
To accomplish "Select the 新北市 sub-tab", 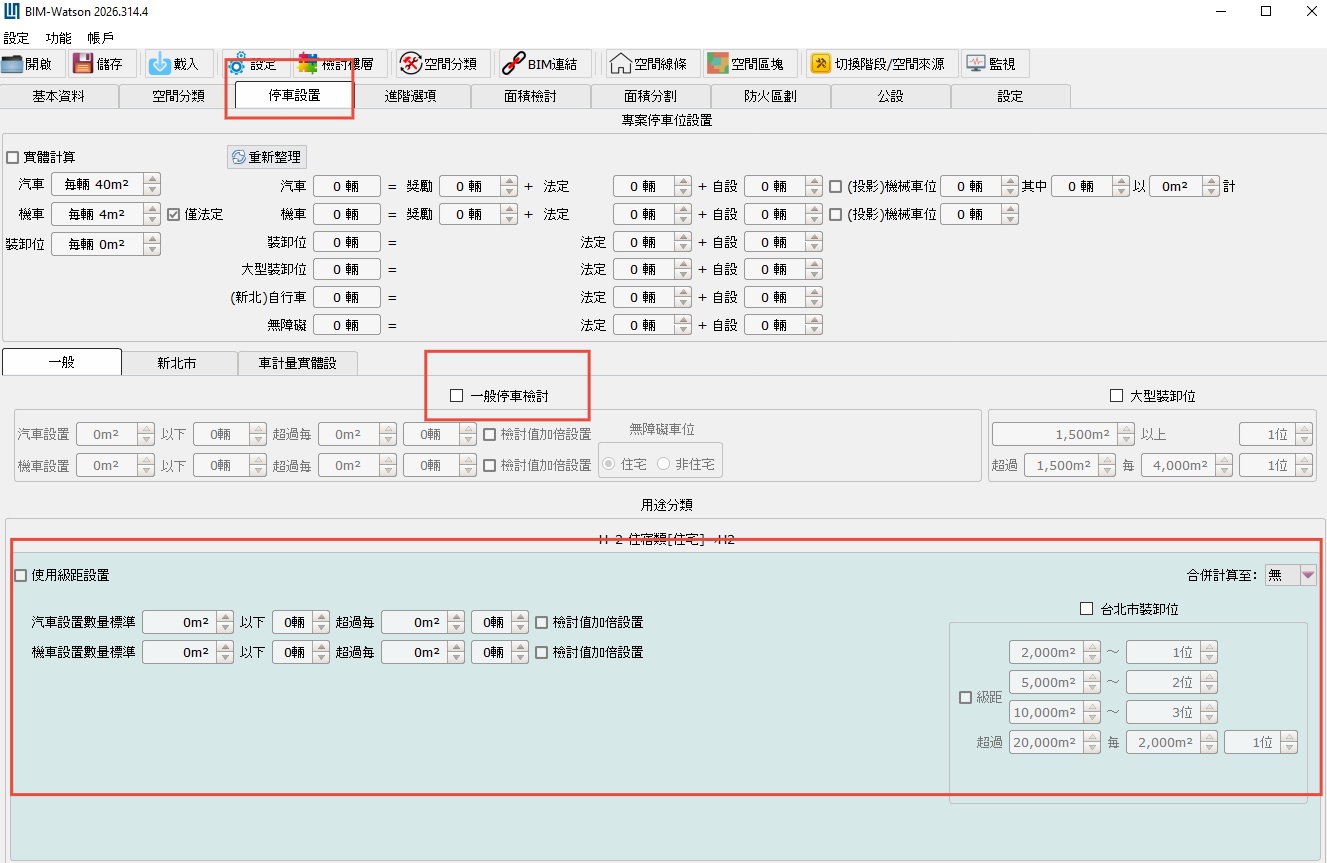I will pyautogui.click(x=177, y=363).
